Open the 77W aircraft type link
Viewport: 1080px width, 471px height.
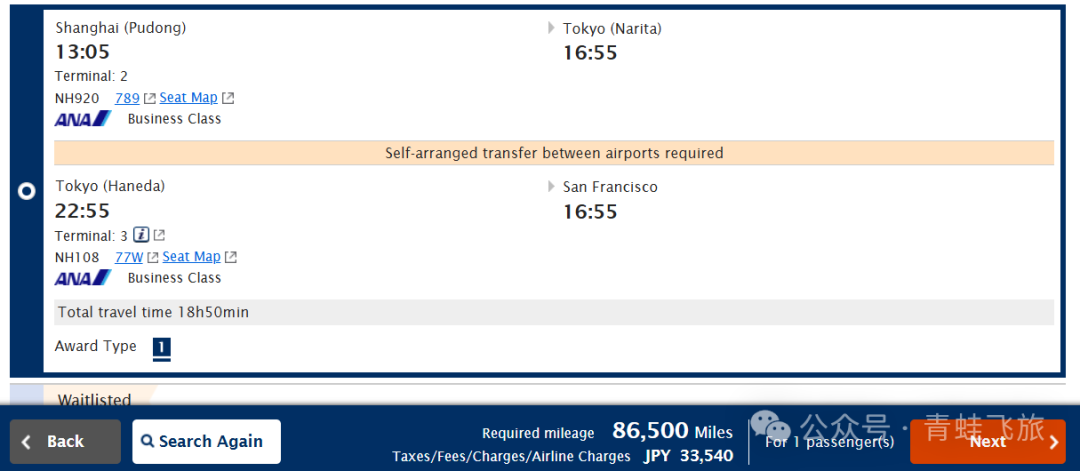pos(129,257)
